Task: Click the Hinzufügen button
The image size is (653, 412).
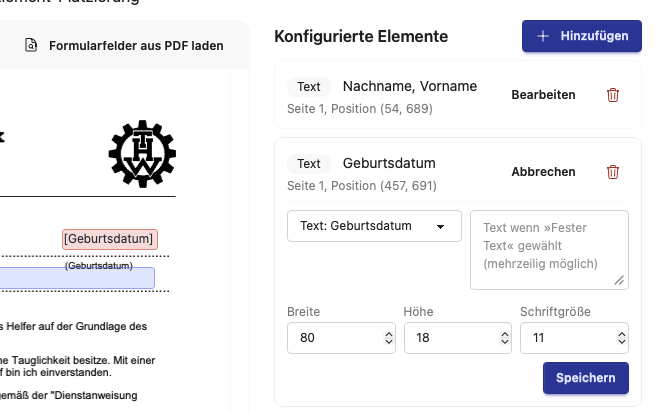Action: [x=581, y=36]
